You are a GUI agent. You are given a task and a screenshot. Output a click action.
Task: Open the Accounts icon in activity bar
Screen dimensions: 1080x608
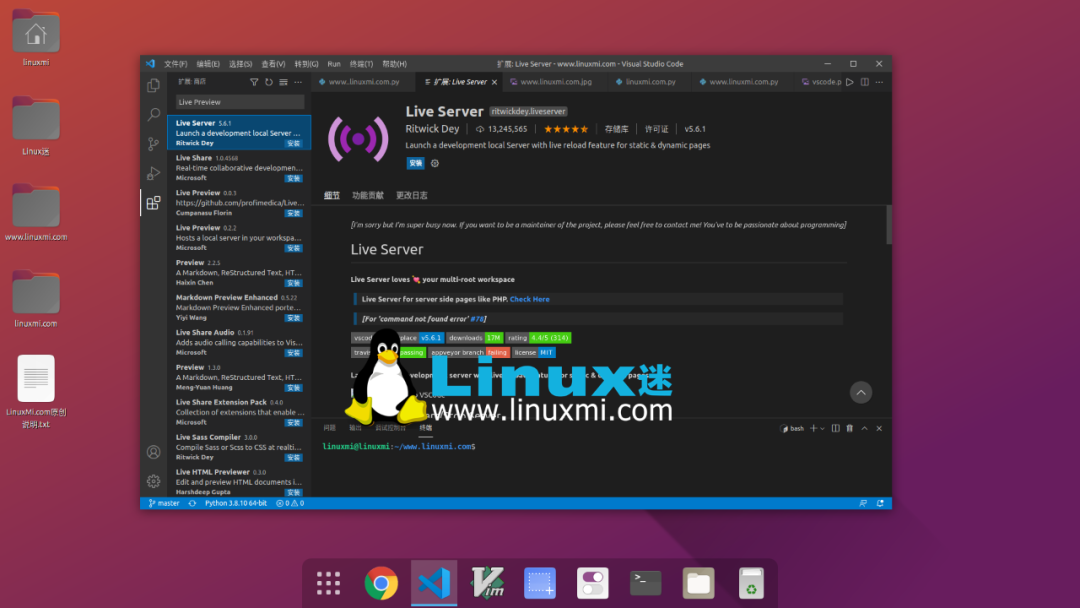(x=153, y=453)
